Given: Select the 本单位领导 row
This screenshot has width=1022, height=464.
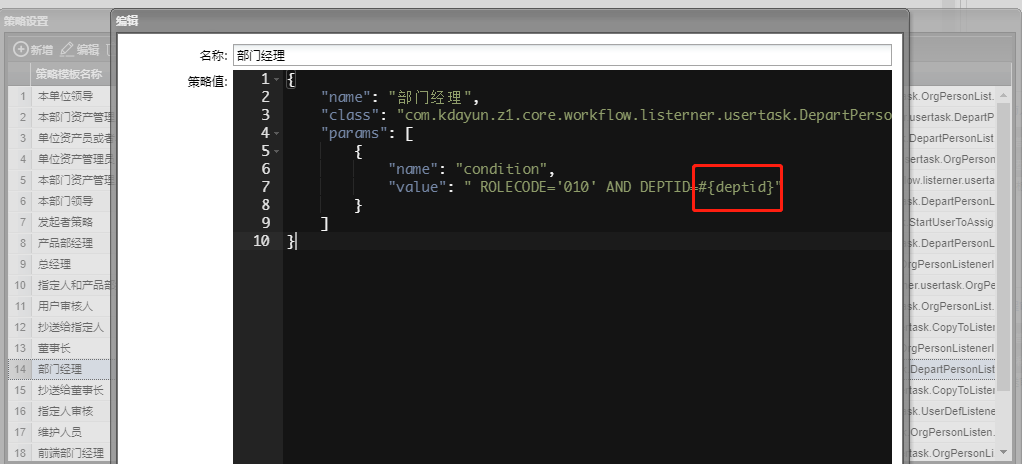Looking at the screenshot, I should (65, 96).
